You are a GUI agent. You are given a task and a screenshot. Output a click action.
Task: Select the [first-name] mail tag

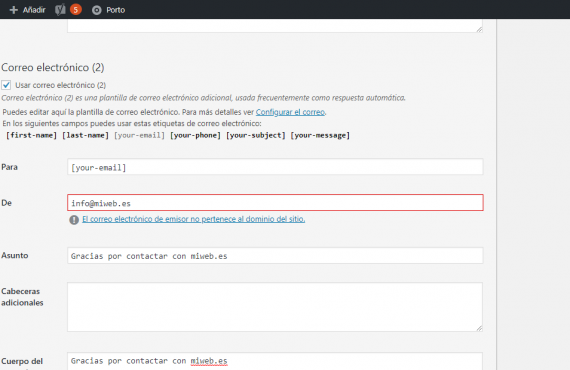coord(31,135)
